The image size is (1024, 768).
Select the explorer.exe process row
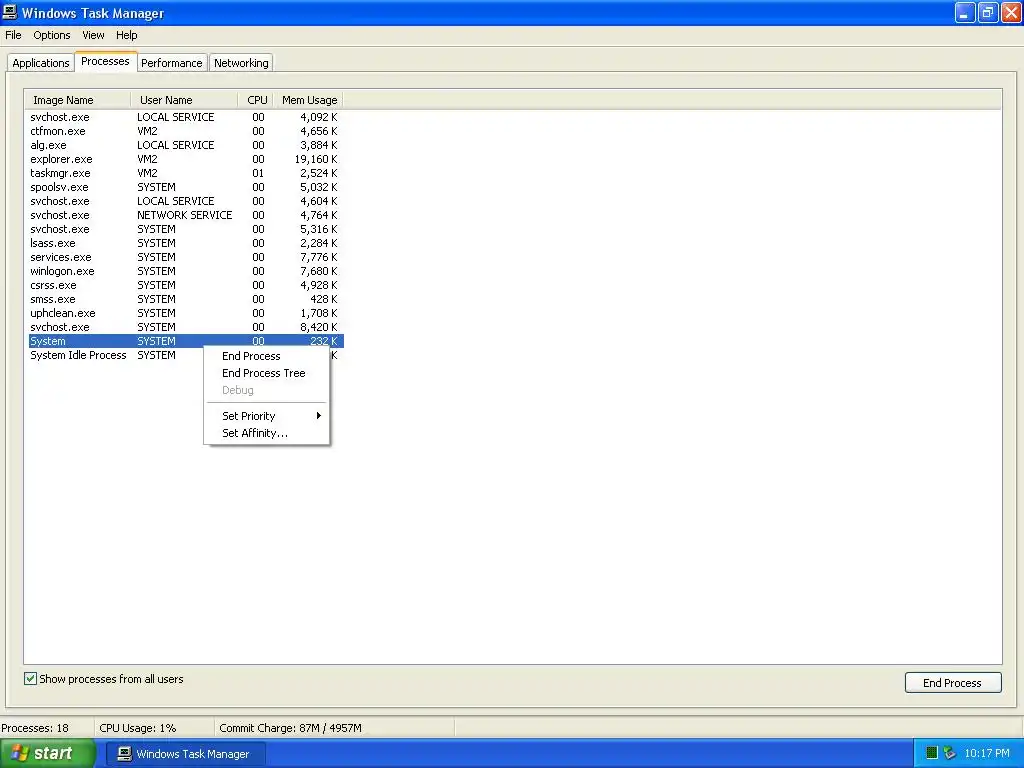(x=186, y=159)
